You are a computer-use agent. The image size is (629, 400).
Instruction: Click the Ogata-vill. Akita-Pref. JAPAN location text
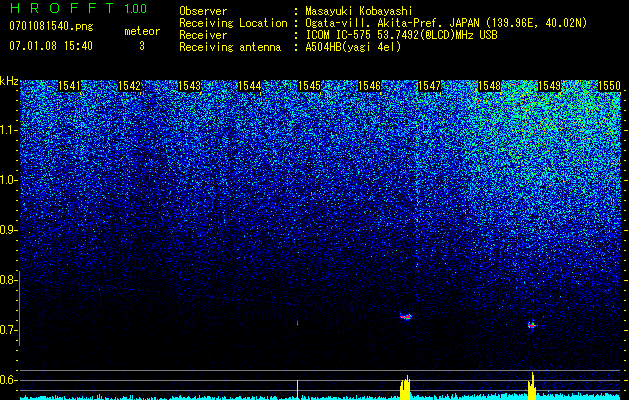click(x=446, y=23)
